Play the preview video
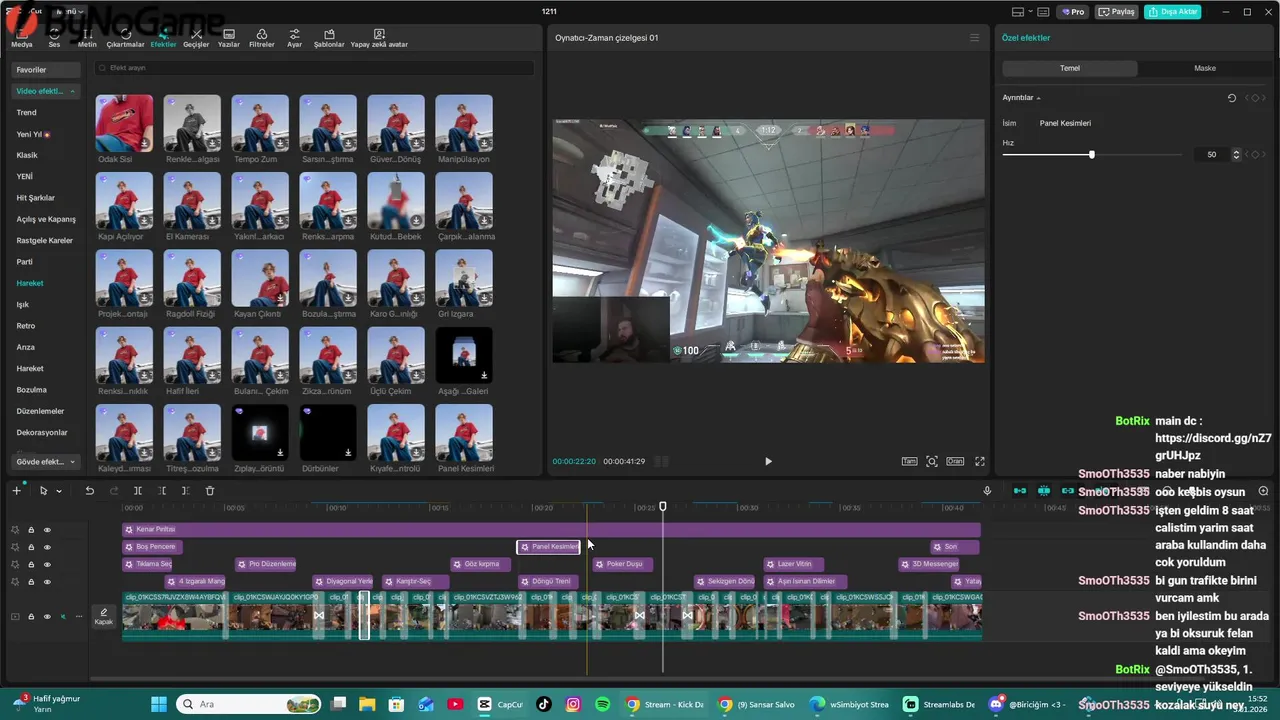 click(x=768, y=461)
